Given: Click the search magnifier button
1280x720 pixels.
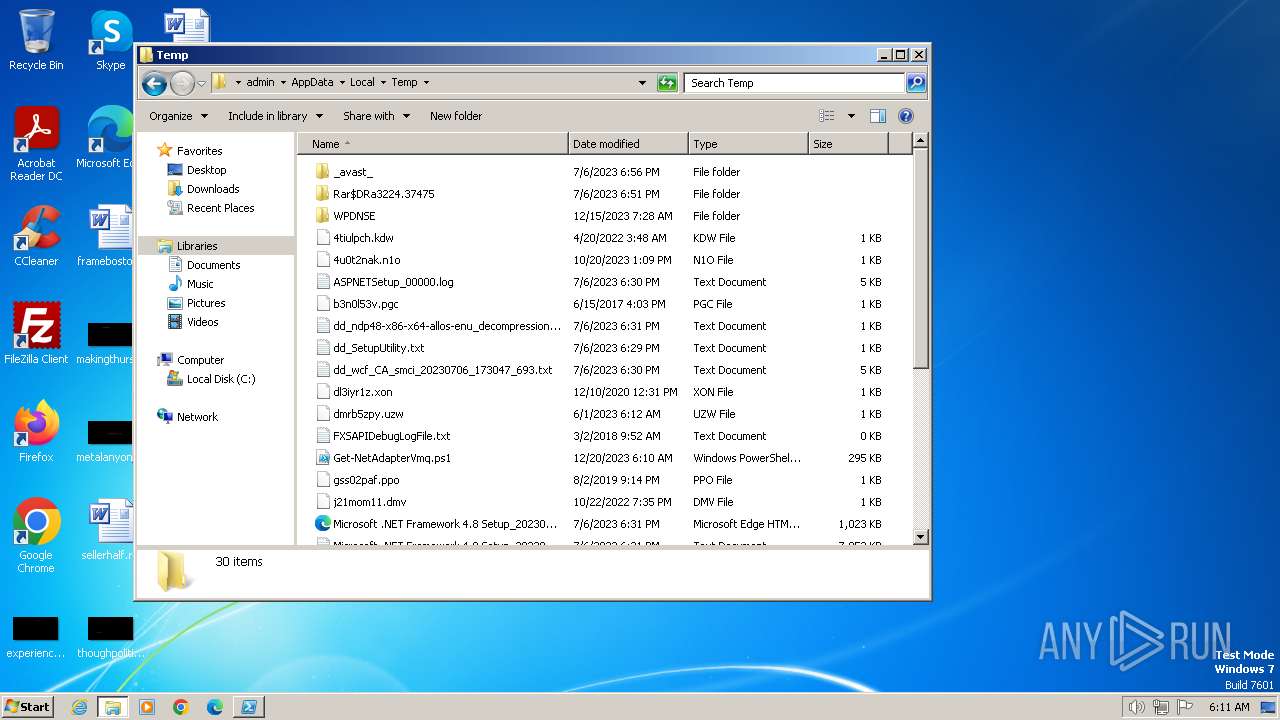Looking at the screenshot, I should click(x=916, y=83).
